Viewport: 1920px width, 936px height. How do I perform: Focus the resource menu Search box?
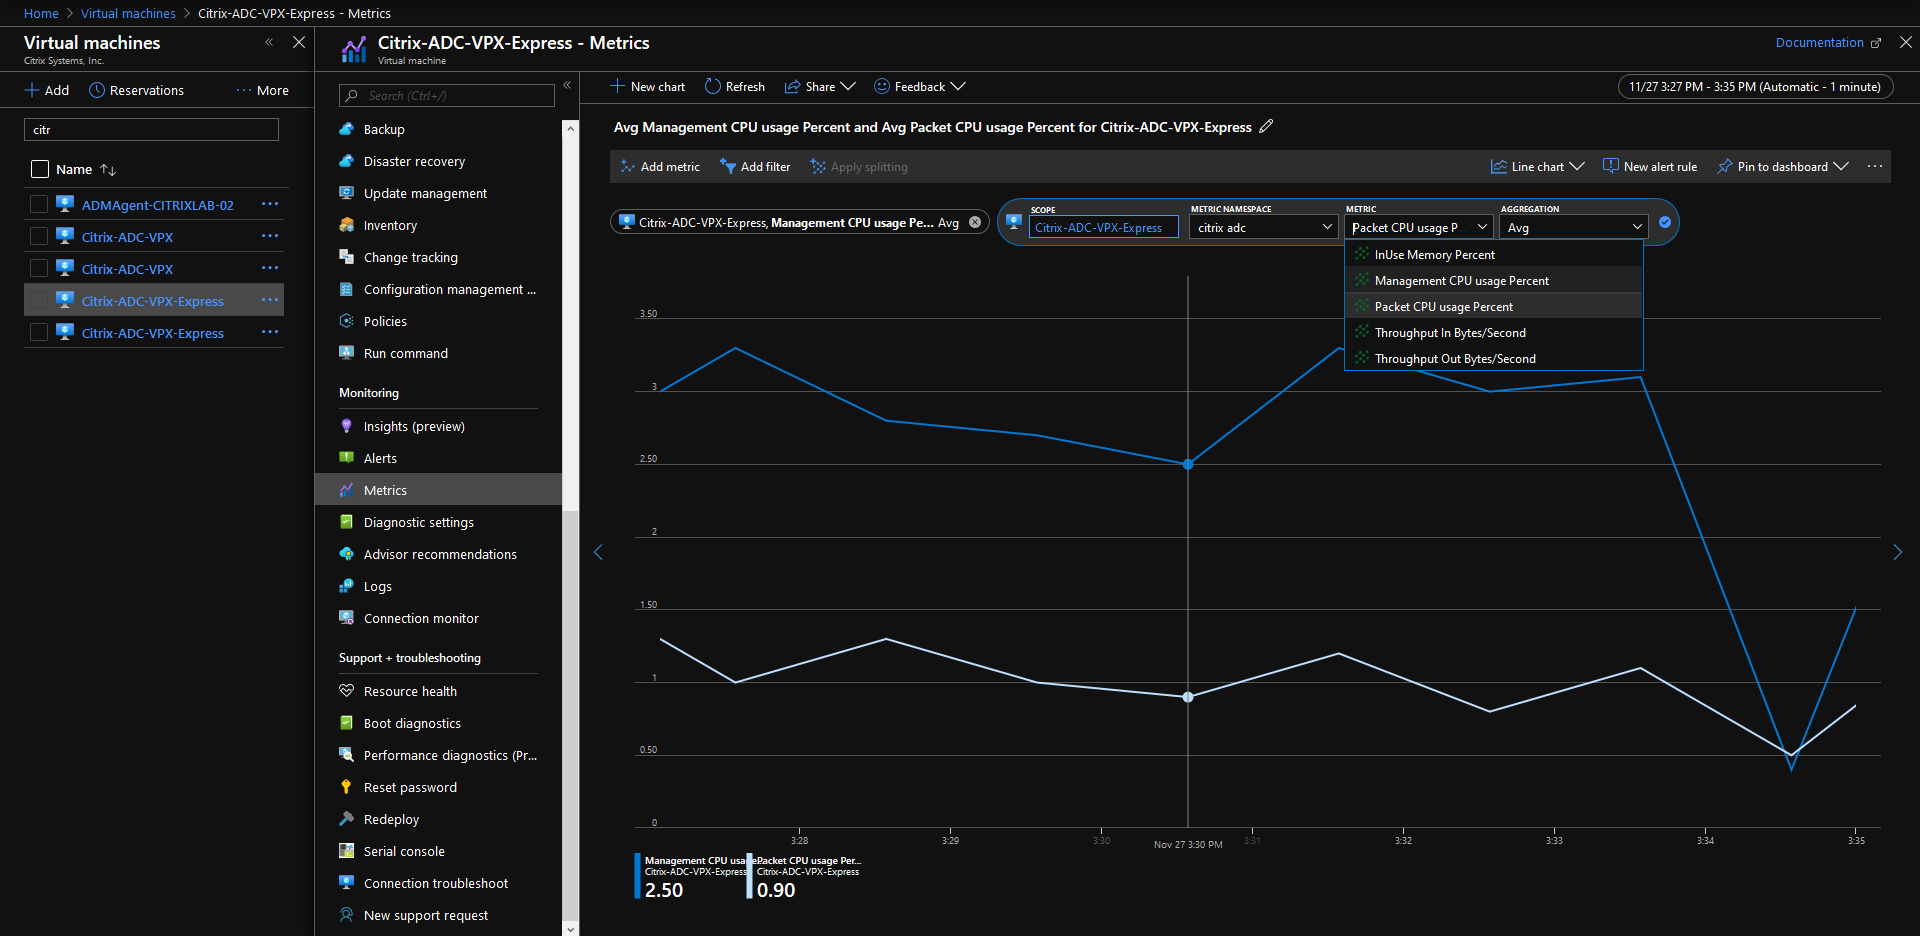(447, 95)
